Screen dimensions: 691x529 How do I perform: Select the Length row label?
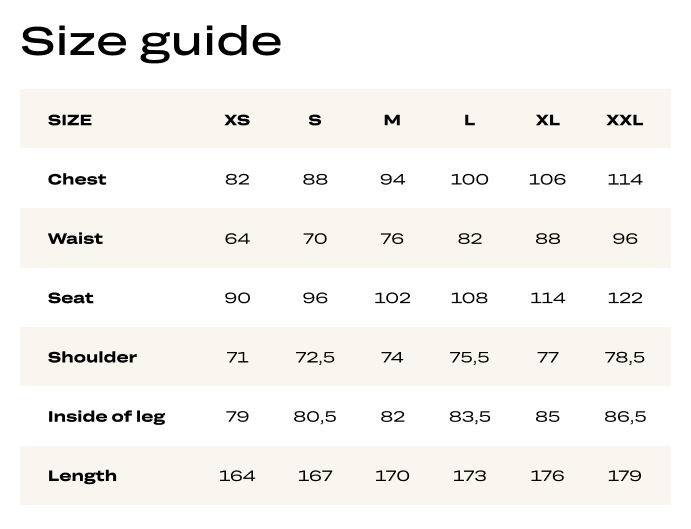coord(82,476)
